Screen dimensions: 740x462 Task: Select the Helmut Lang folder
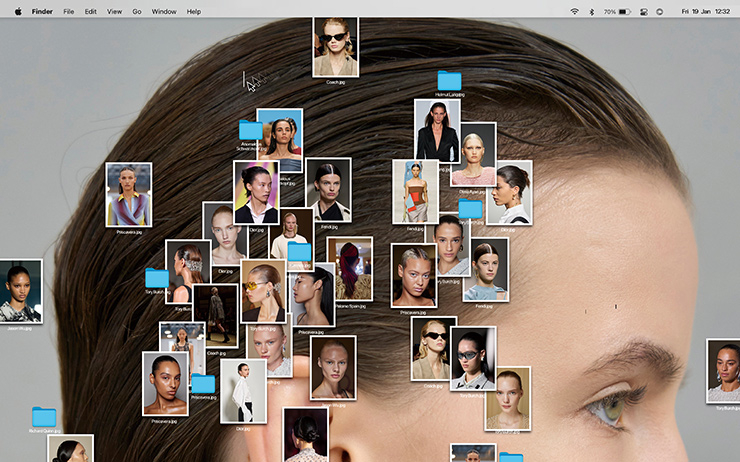[449, 81]
